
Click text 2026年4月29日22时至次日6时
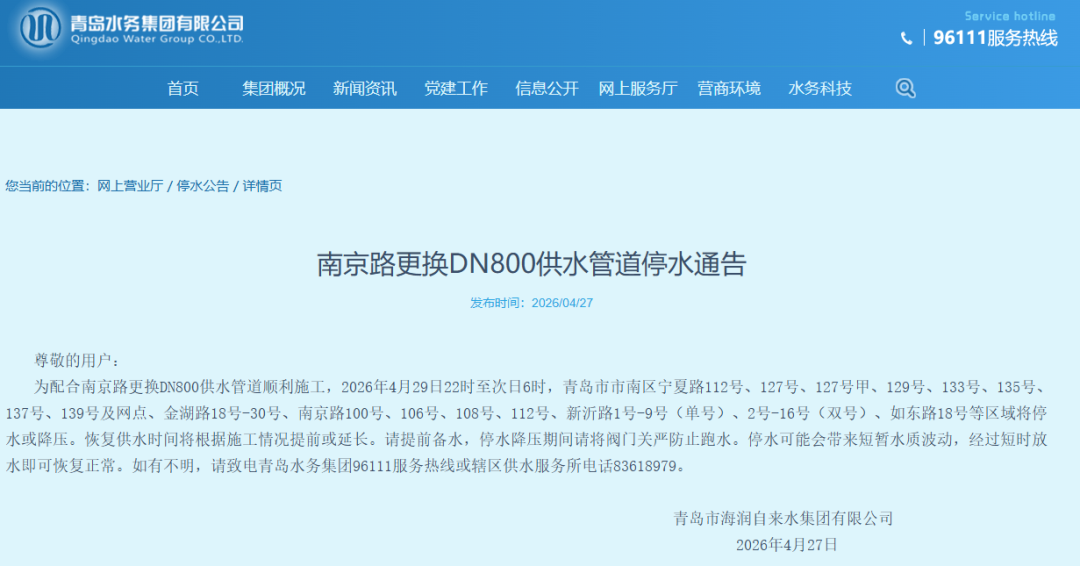pyautogui.click(x=444, y=387)
